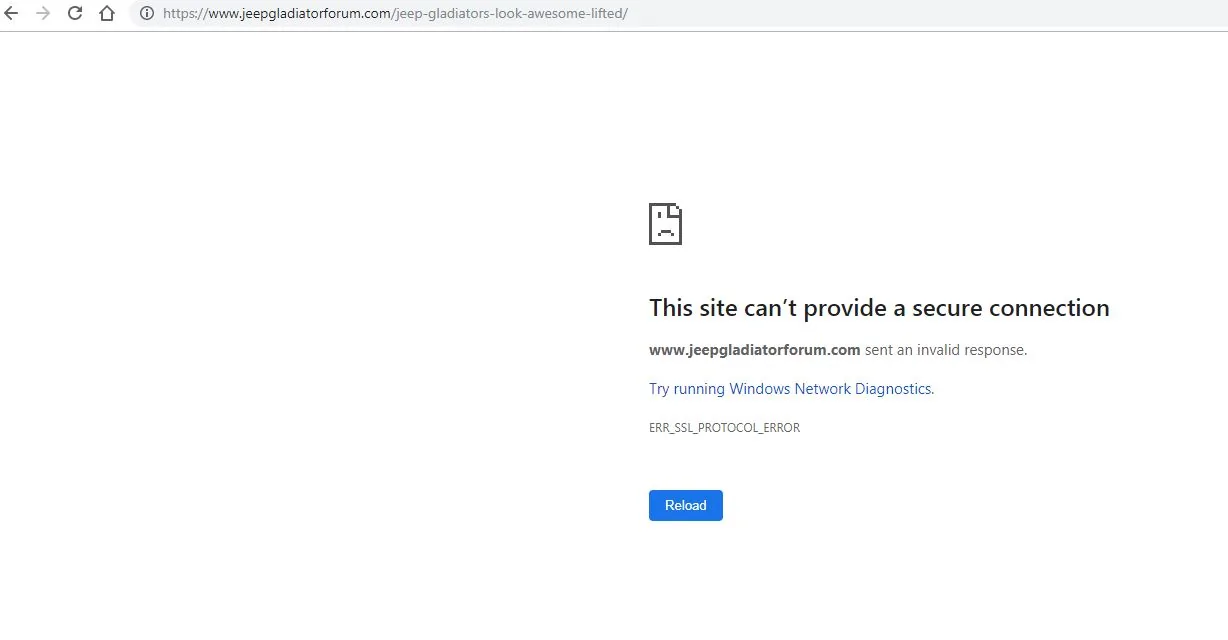
Task: Click the blue Reload button
Action: 686,505
